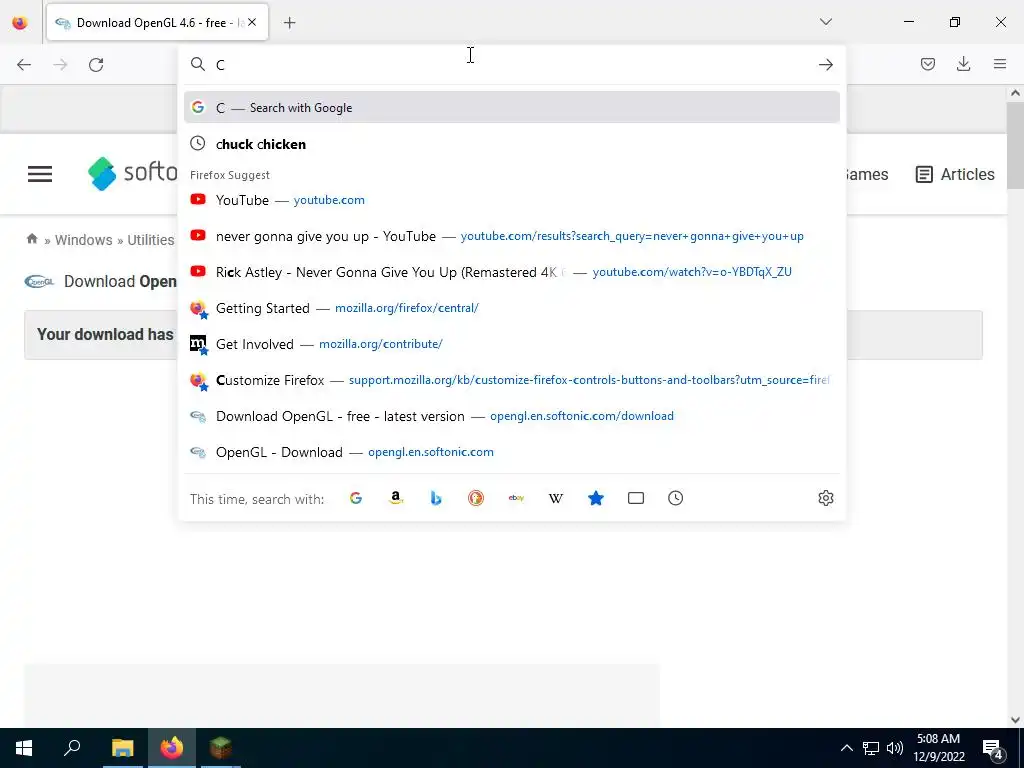Open the Rick Astley Never Gonna Give You Up suggestion
The image size is (1024, 768).
pos(511,272)
